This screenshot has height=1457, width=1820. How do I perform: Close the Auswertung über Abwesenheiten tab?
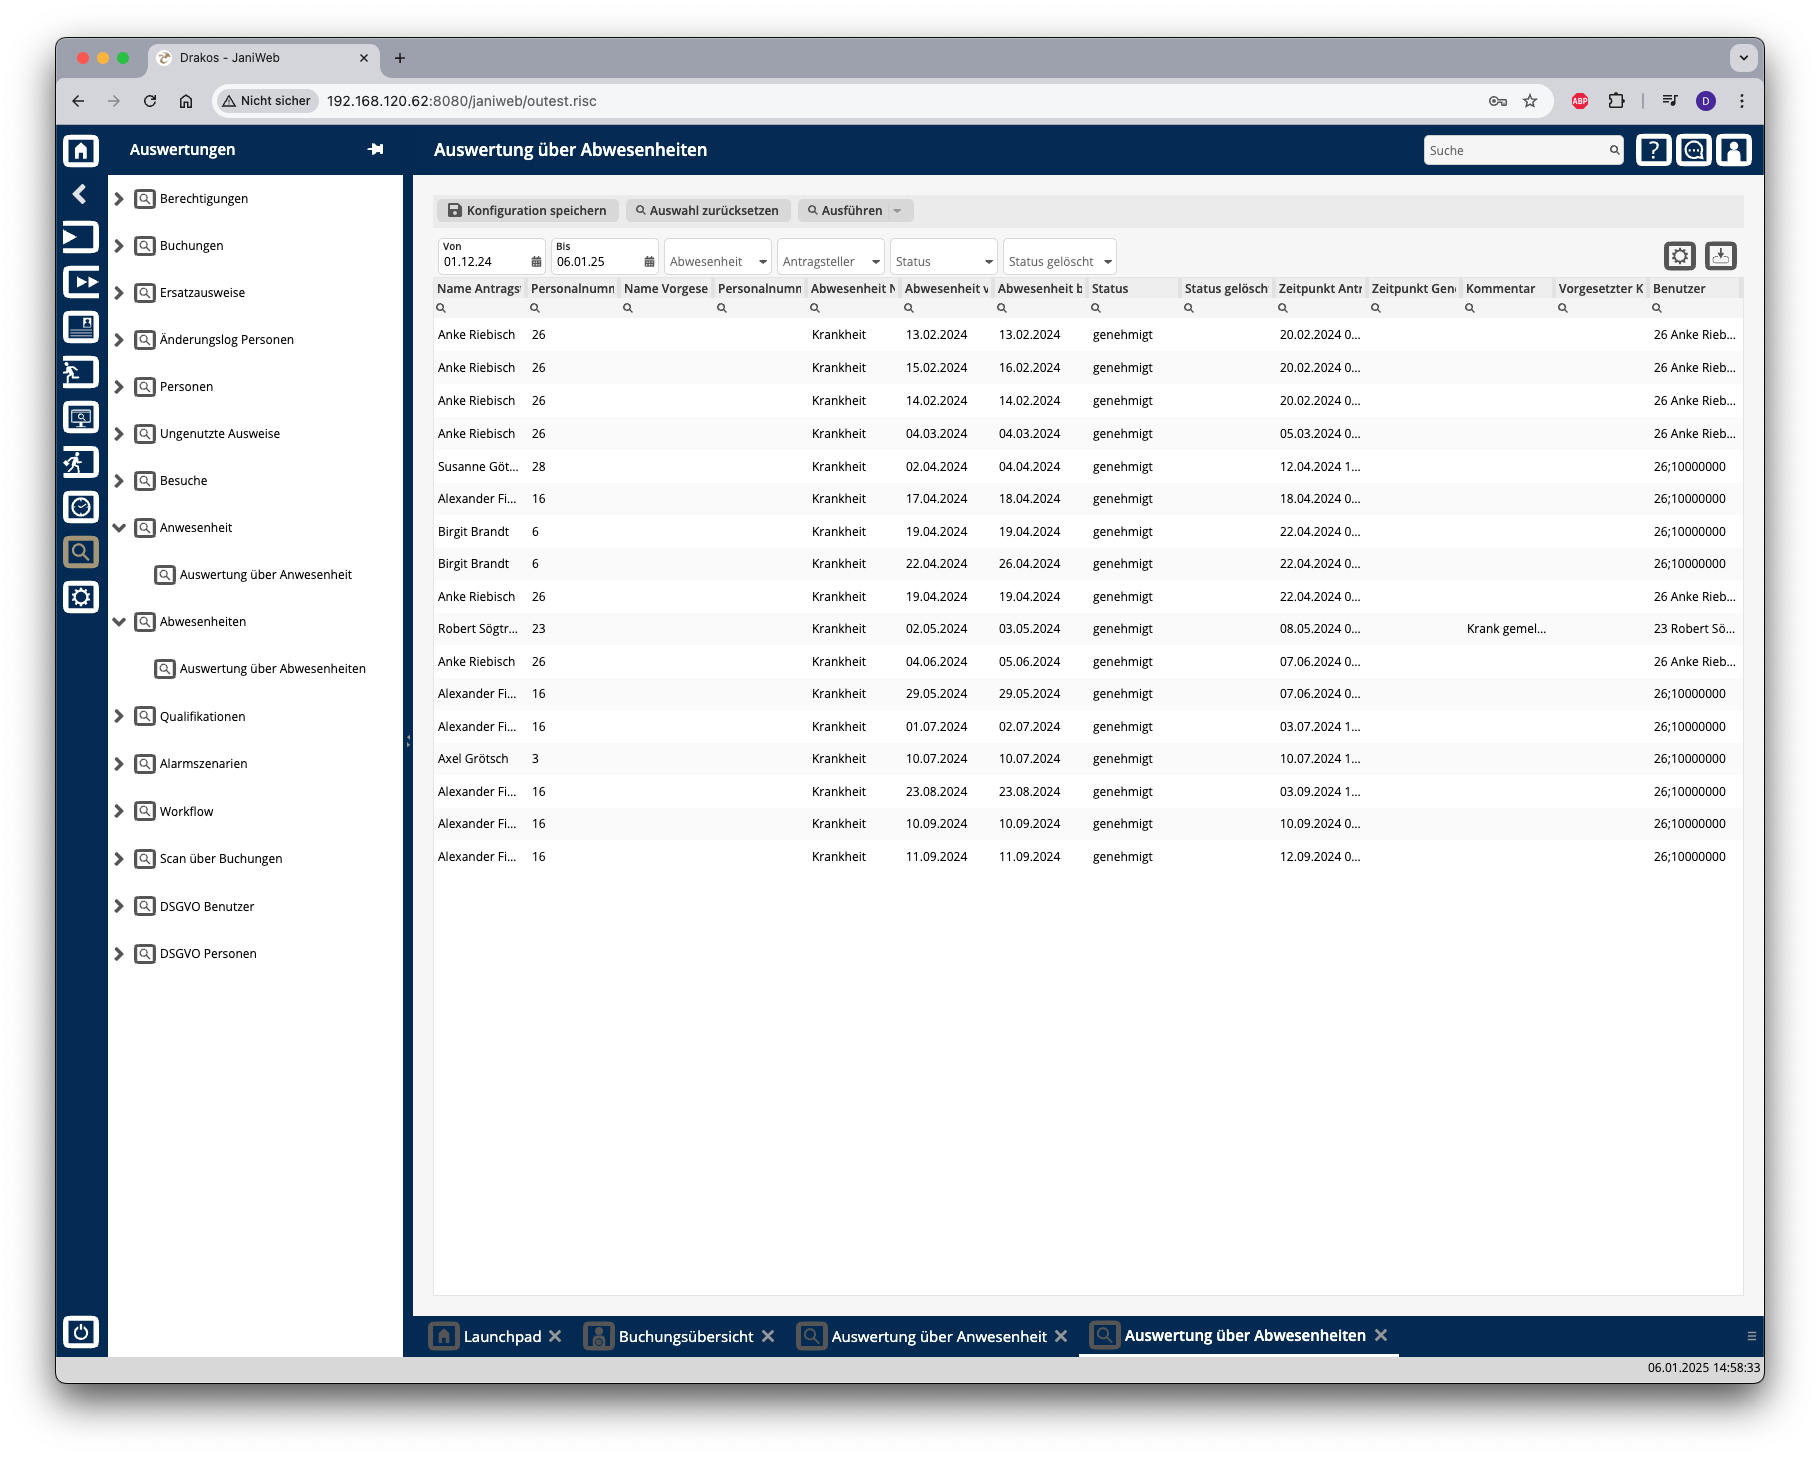pos(1381,1335)
